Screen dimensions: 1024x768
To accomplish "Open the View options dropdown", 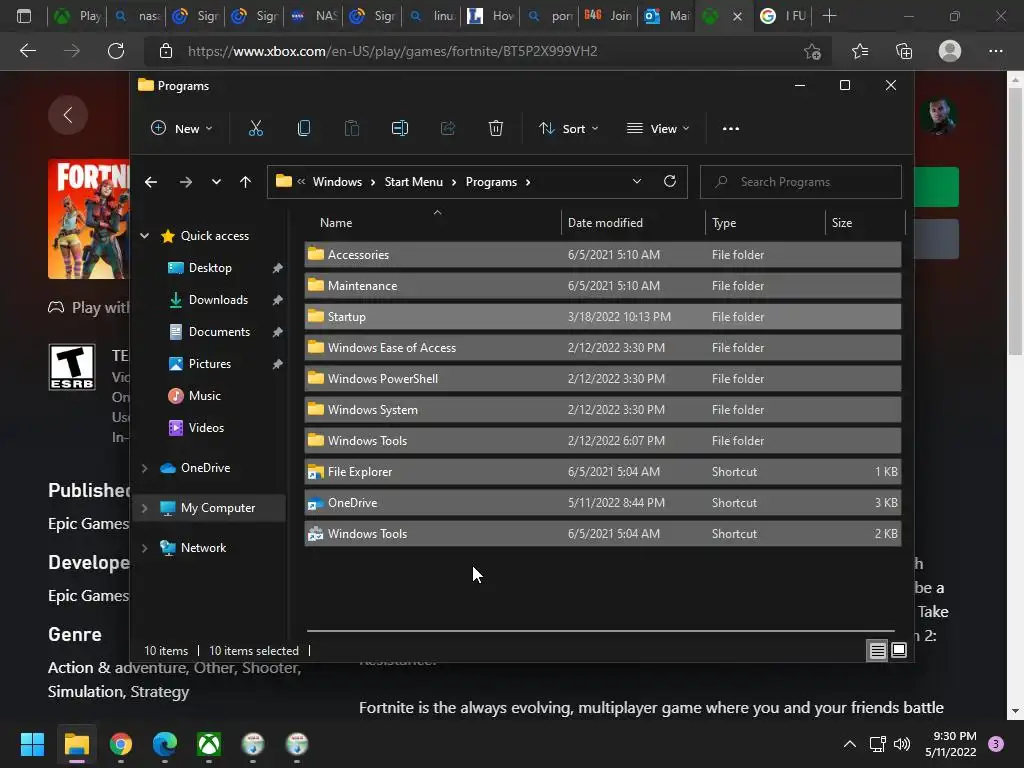I will click(658, 129).
